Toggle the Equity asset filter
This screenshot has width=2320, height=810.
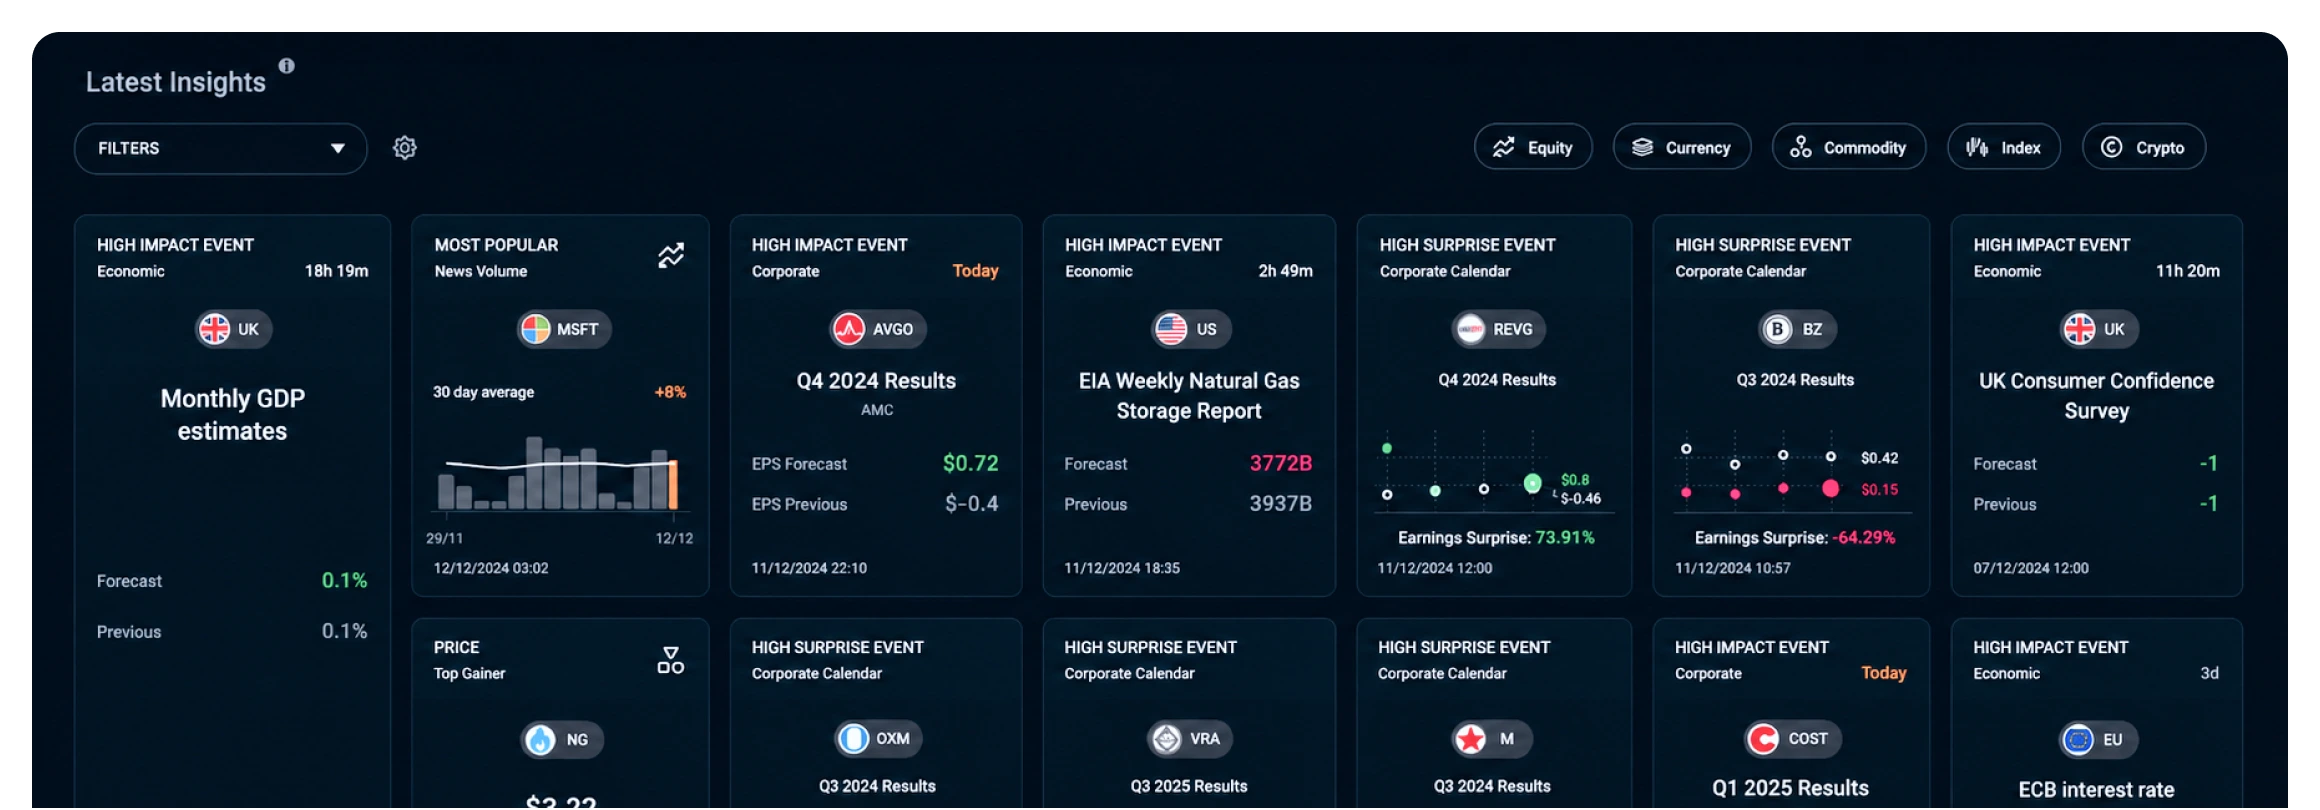point(1533,148)
